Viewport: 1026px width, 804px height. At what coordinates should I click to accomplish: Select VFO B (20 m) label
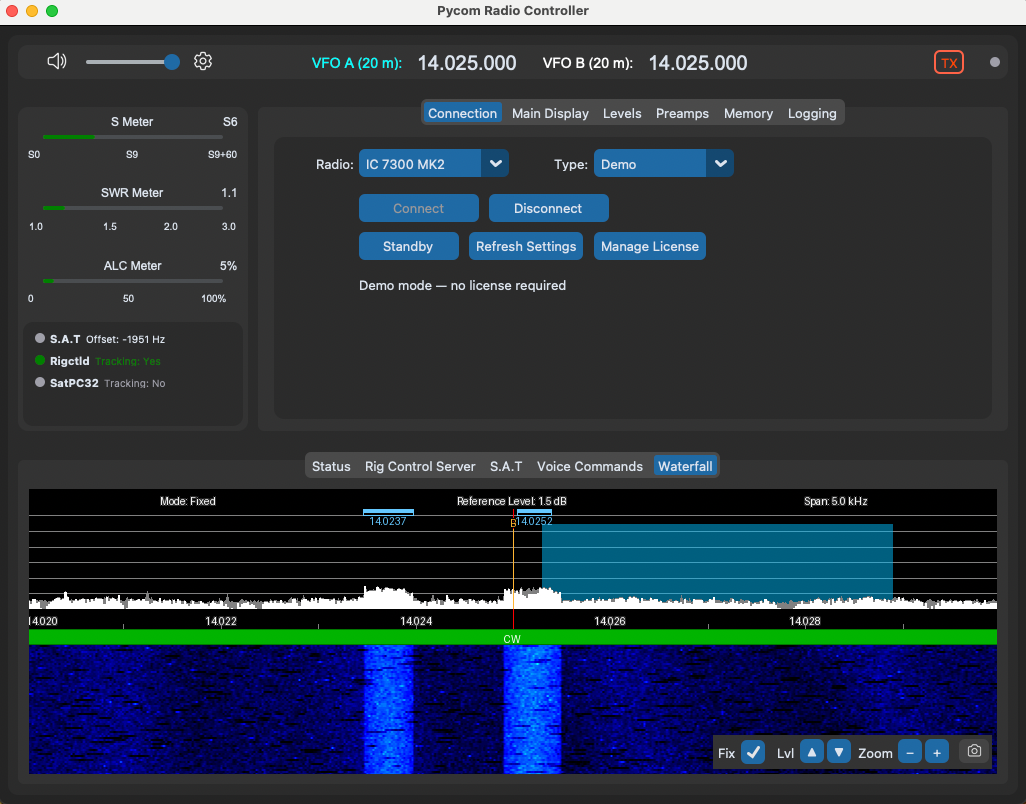tap(588, 63)
